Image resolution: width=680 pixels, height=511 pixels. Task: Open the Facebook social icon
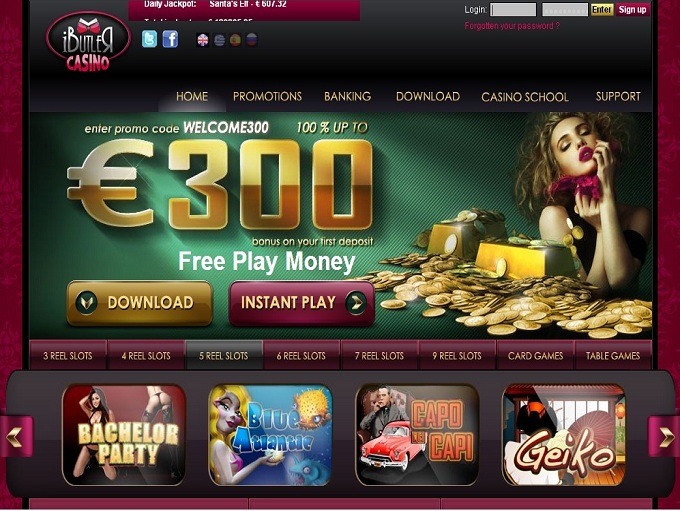point(170,39)
